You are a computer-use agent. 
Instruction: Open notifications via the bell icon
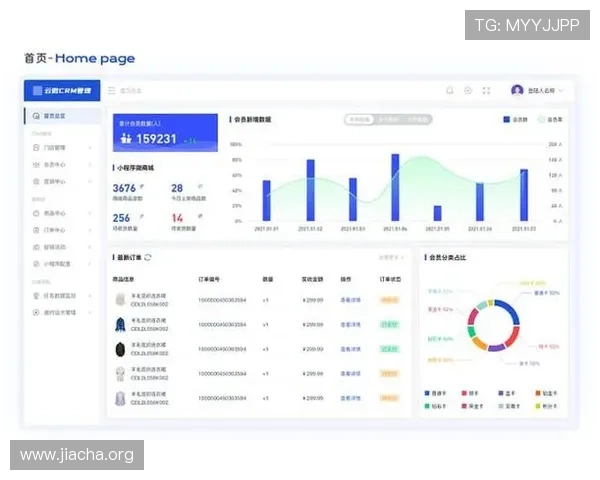[450, 90]
